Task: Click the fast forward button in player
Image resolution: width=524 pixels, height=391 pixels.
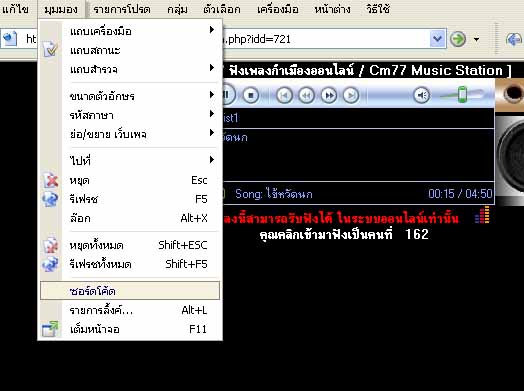Action: pyautogui.click(x=329, y=96)
